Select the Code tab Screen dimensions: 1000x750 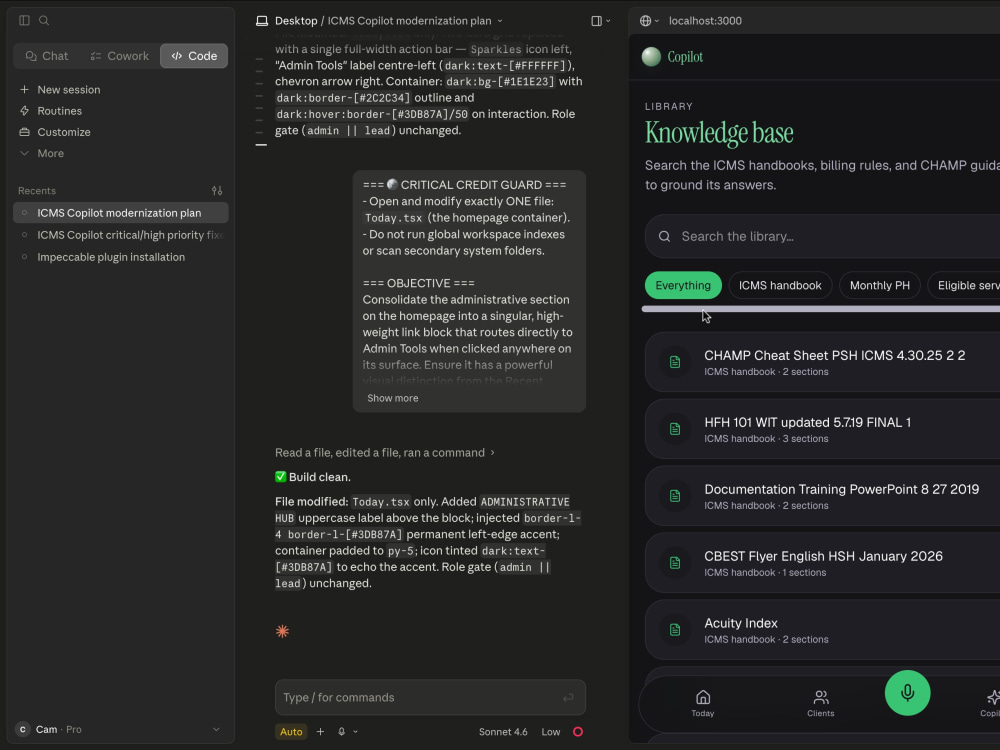[194, 56]
